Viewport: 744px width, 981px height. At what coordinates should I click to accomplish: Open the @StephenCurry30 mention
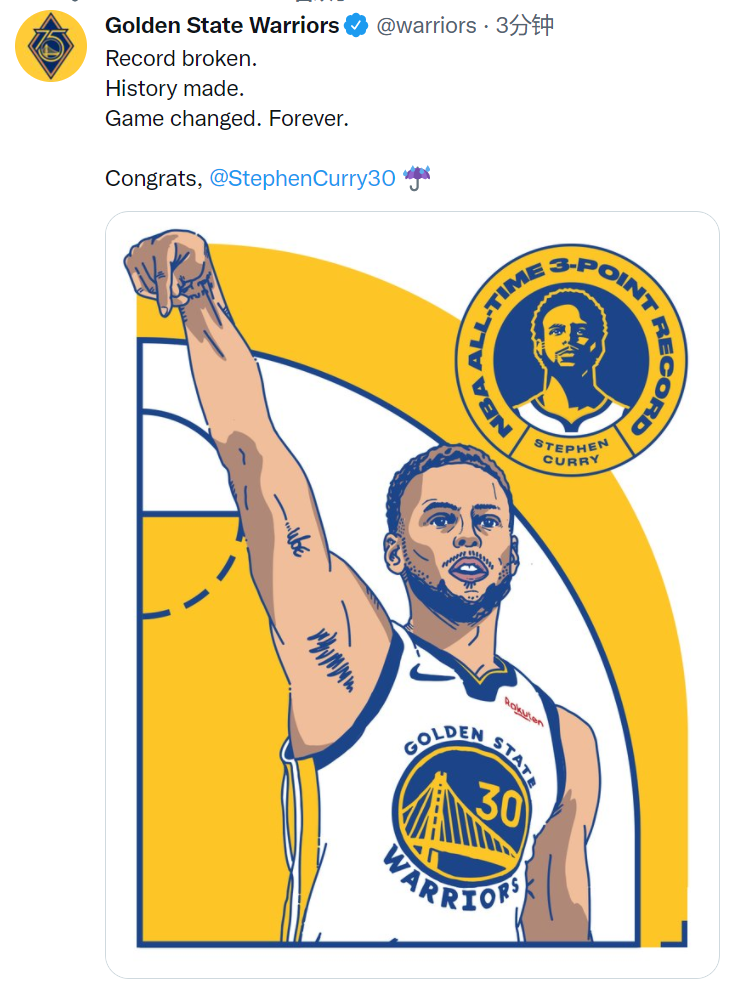(302, 179)
